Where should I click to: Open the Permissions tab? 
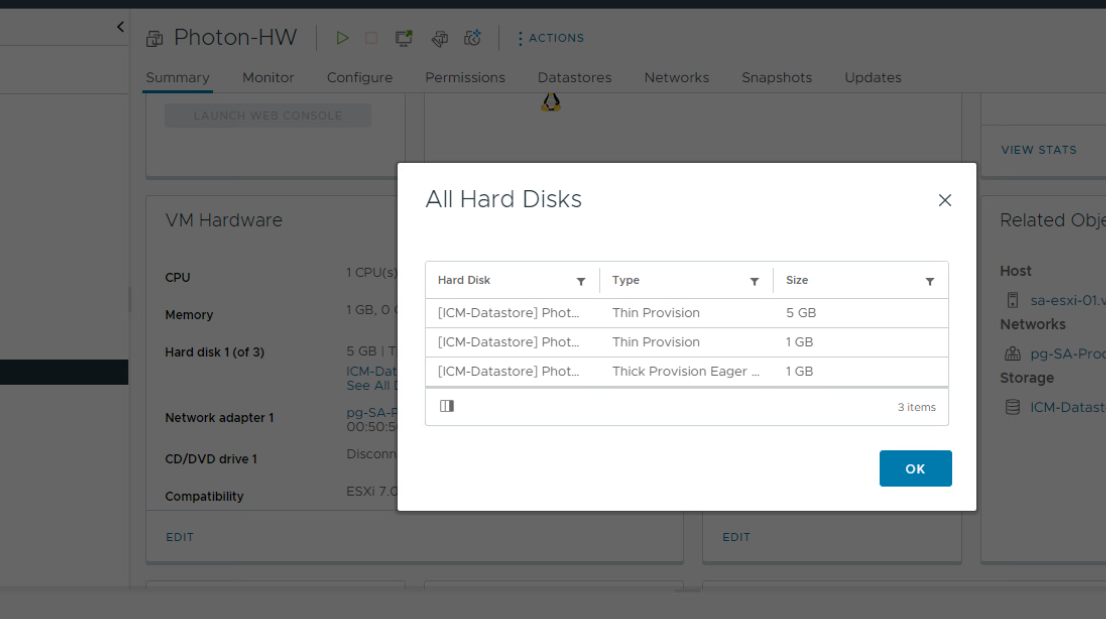(465, 78)
